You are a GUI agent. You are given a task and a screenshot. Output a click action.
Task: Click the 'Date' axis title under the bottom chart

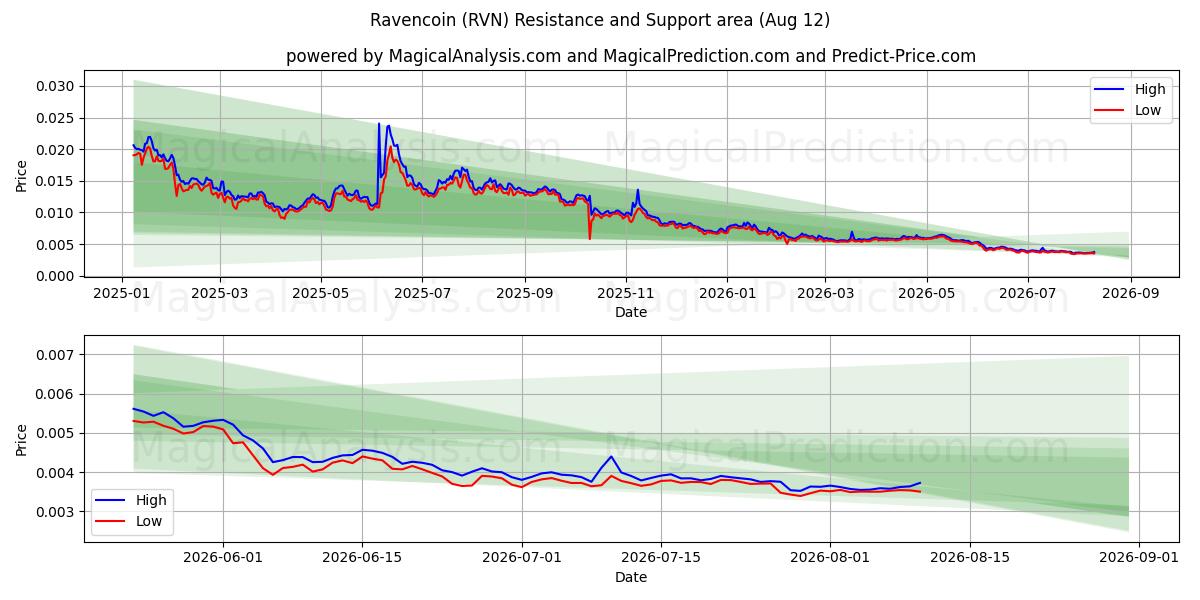coord(631,578)
